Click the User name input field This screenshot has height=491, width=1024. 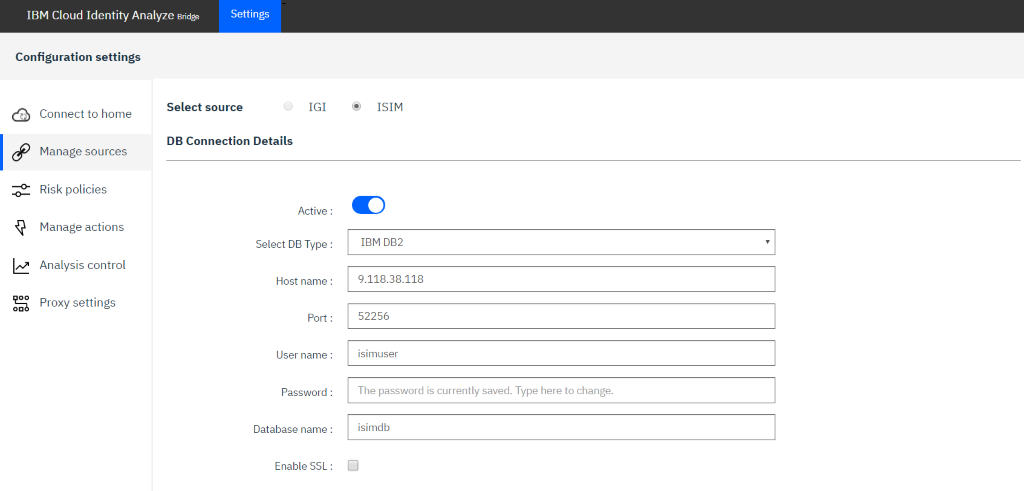tap(562, 353)
